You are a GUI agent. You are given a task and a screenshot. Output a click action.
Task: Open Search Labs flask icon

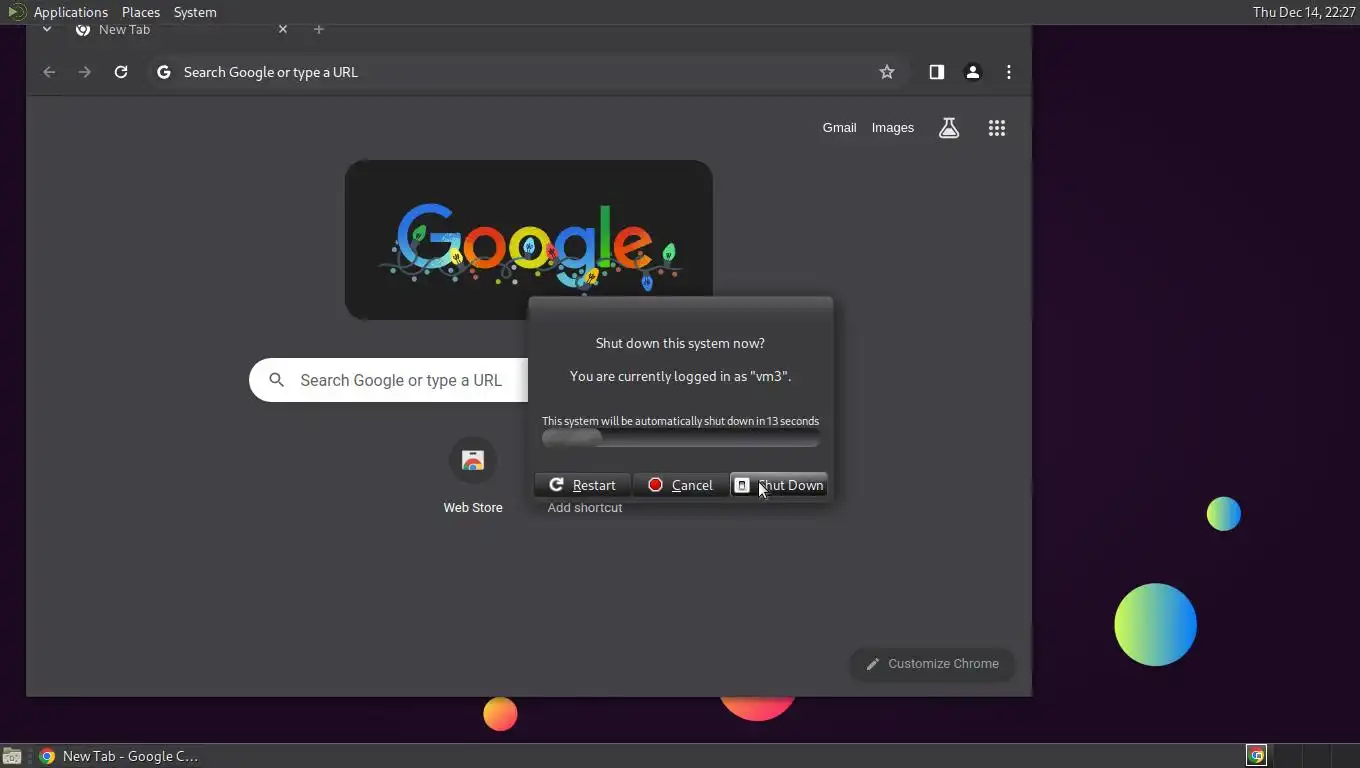949,128
